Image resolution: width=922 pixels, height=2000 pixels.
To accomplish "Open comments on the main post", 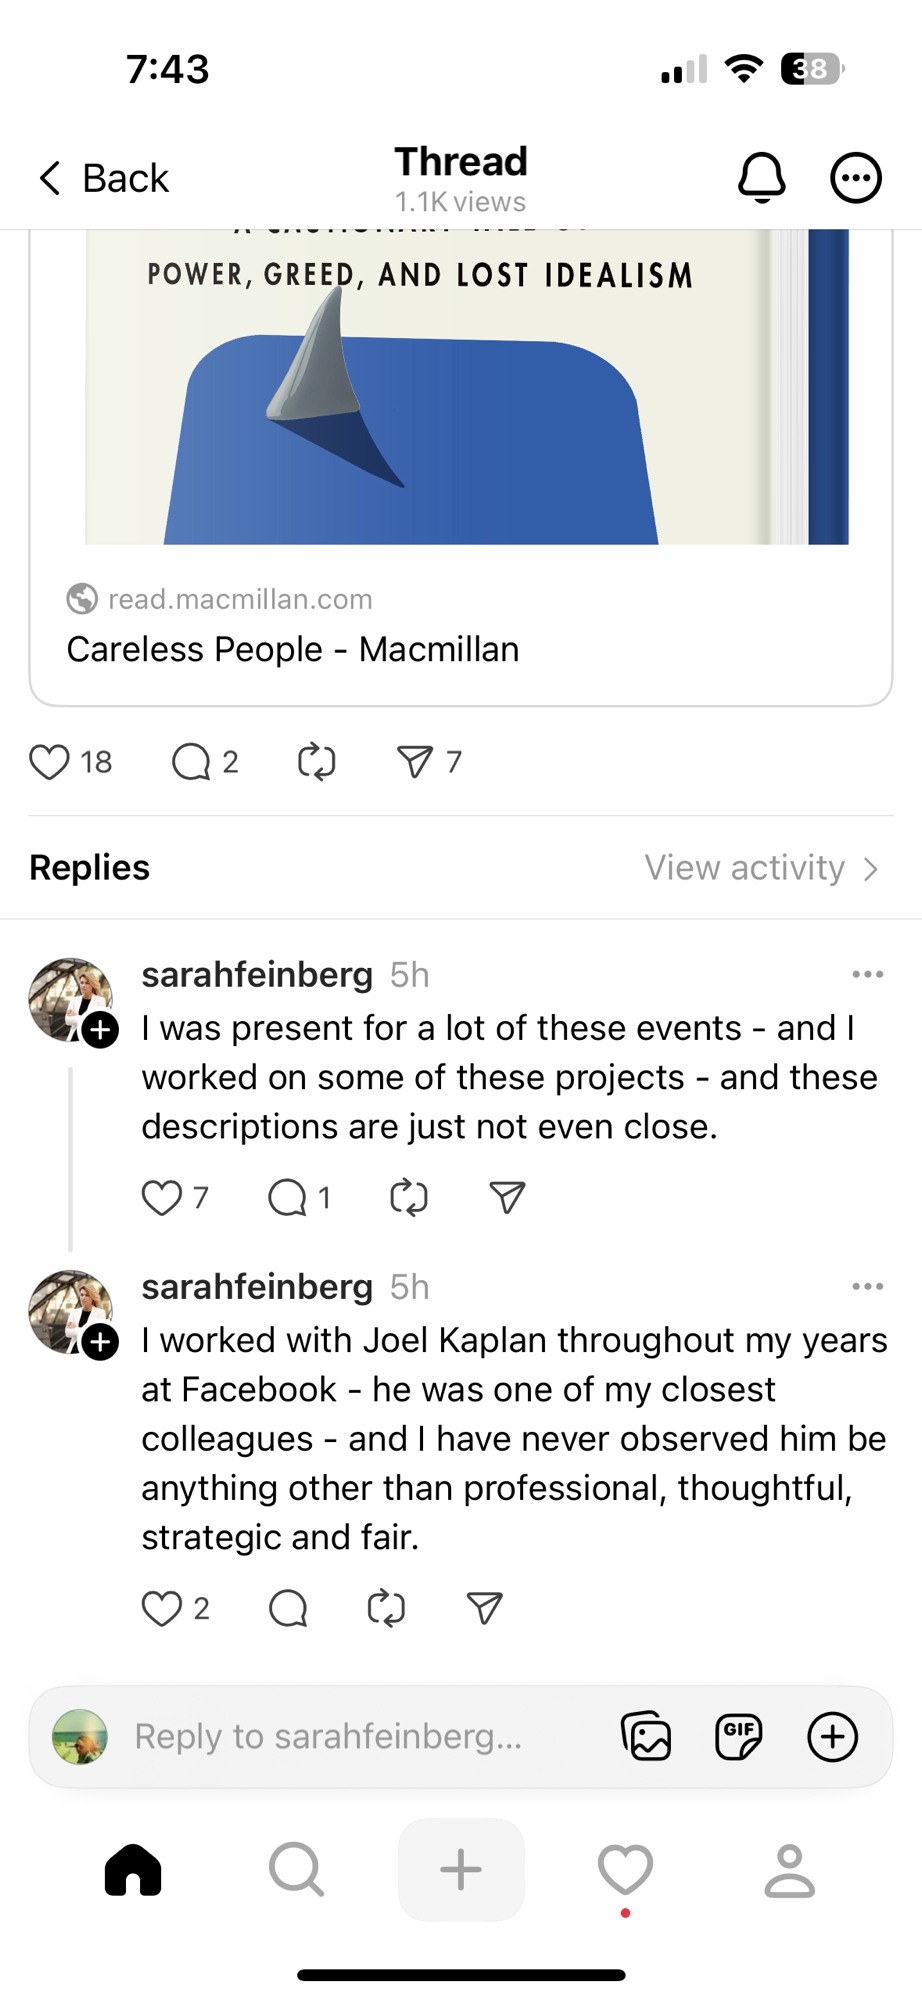I will (x=191, y=762).
